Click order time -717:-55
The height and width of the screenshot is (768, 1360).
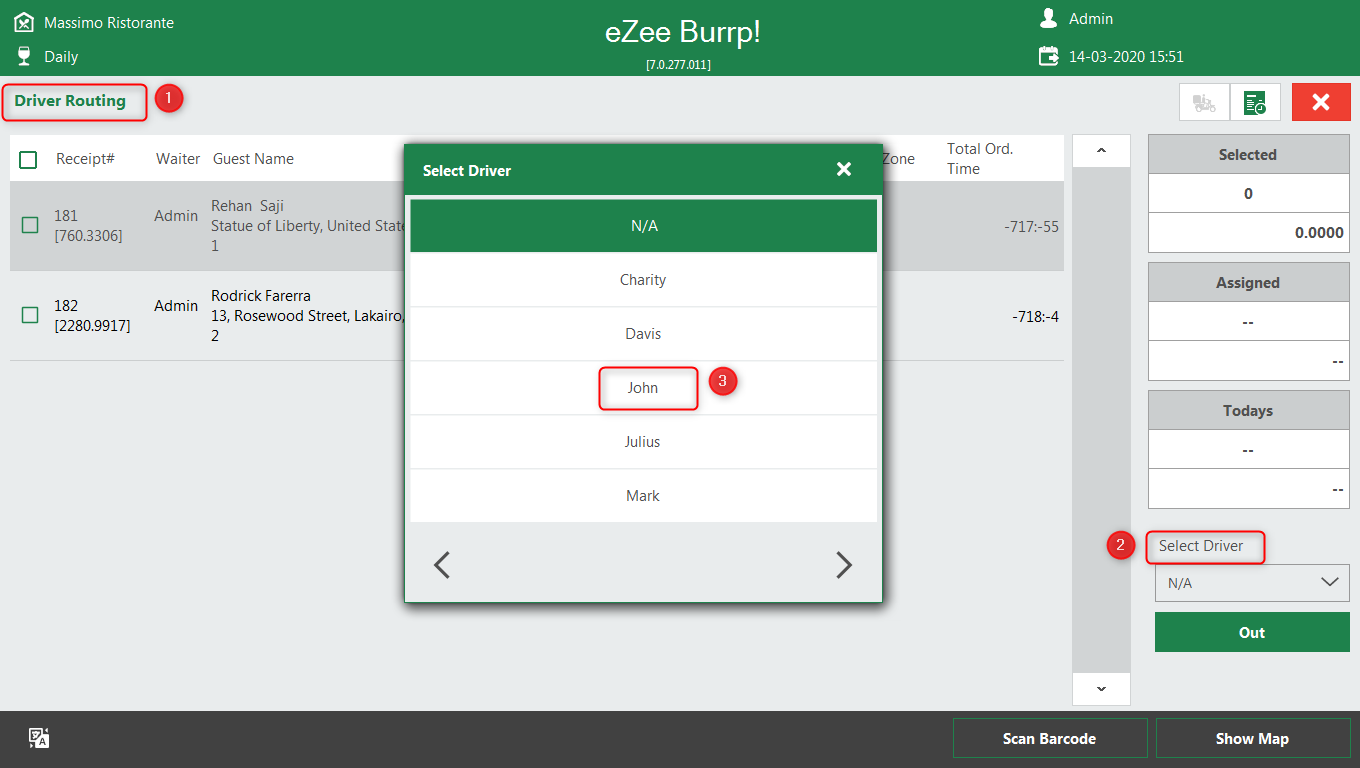click(x=1031, y=227)
